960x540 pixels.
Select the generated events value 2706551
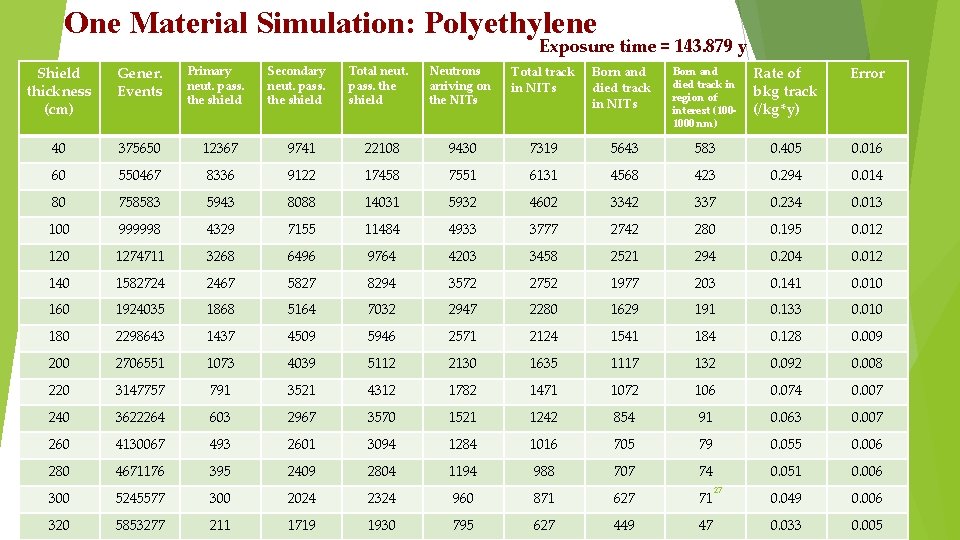click(140, 363)
